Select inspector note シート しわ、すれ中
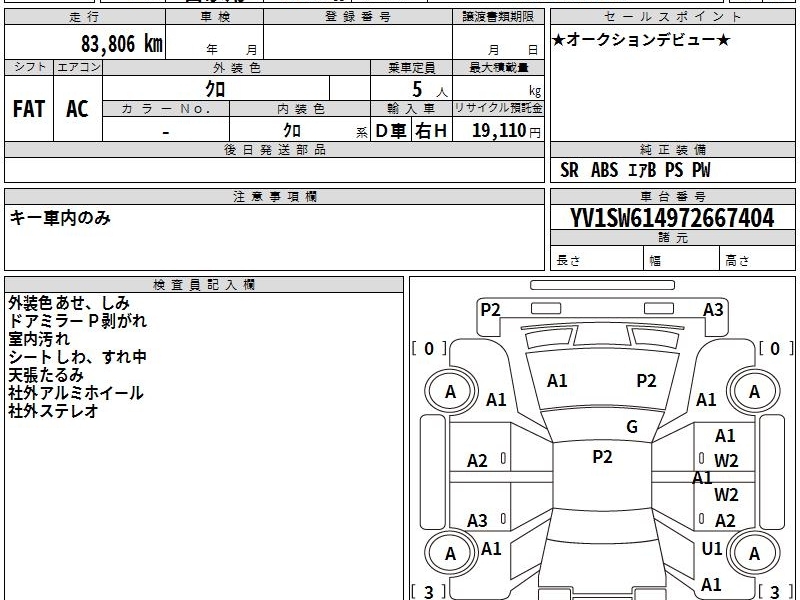The height and width of the screenshot is (600, 800). click(x=78, y=357)
